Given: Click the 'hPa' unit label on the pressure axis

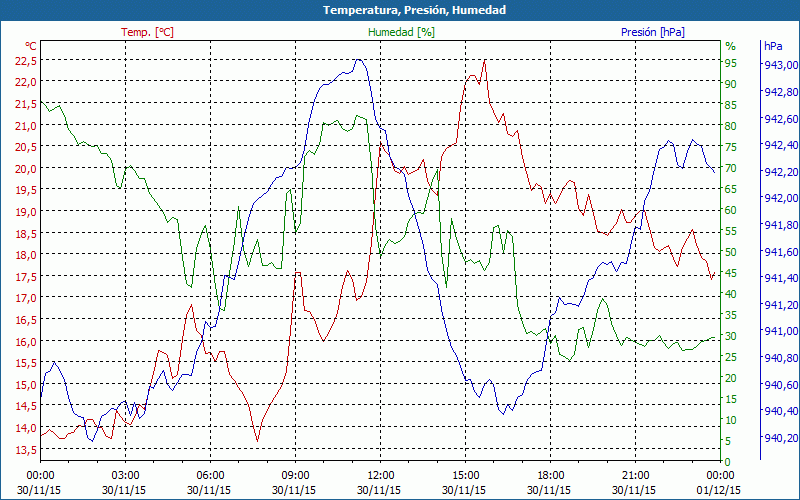Looking at the screenshot, I should click(773, 46).
